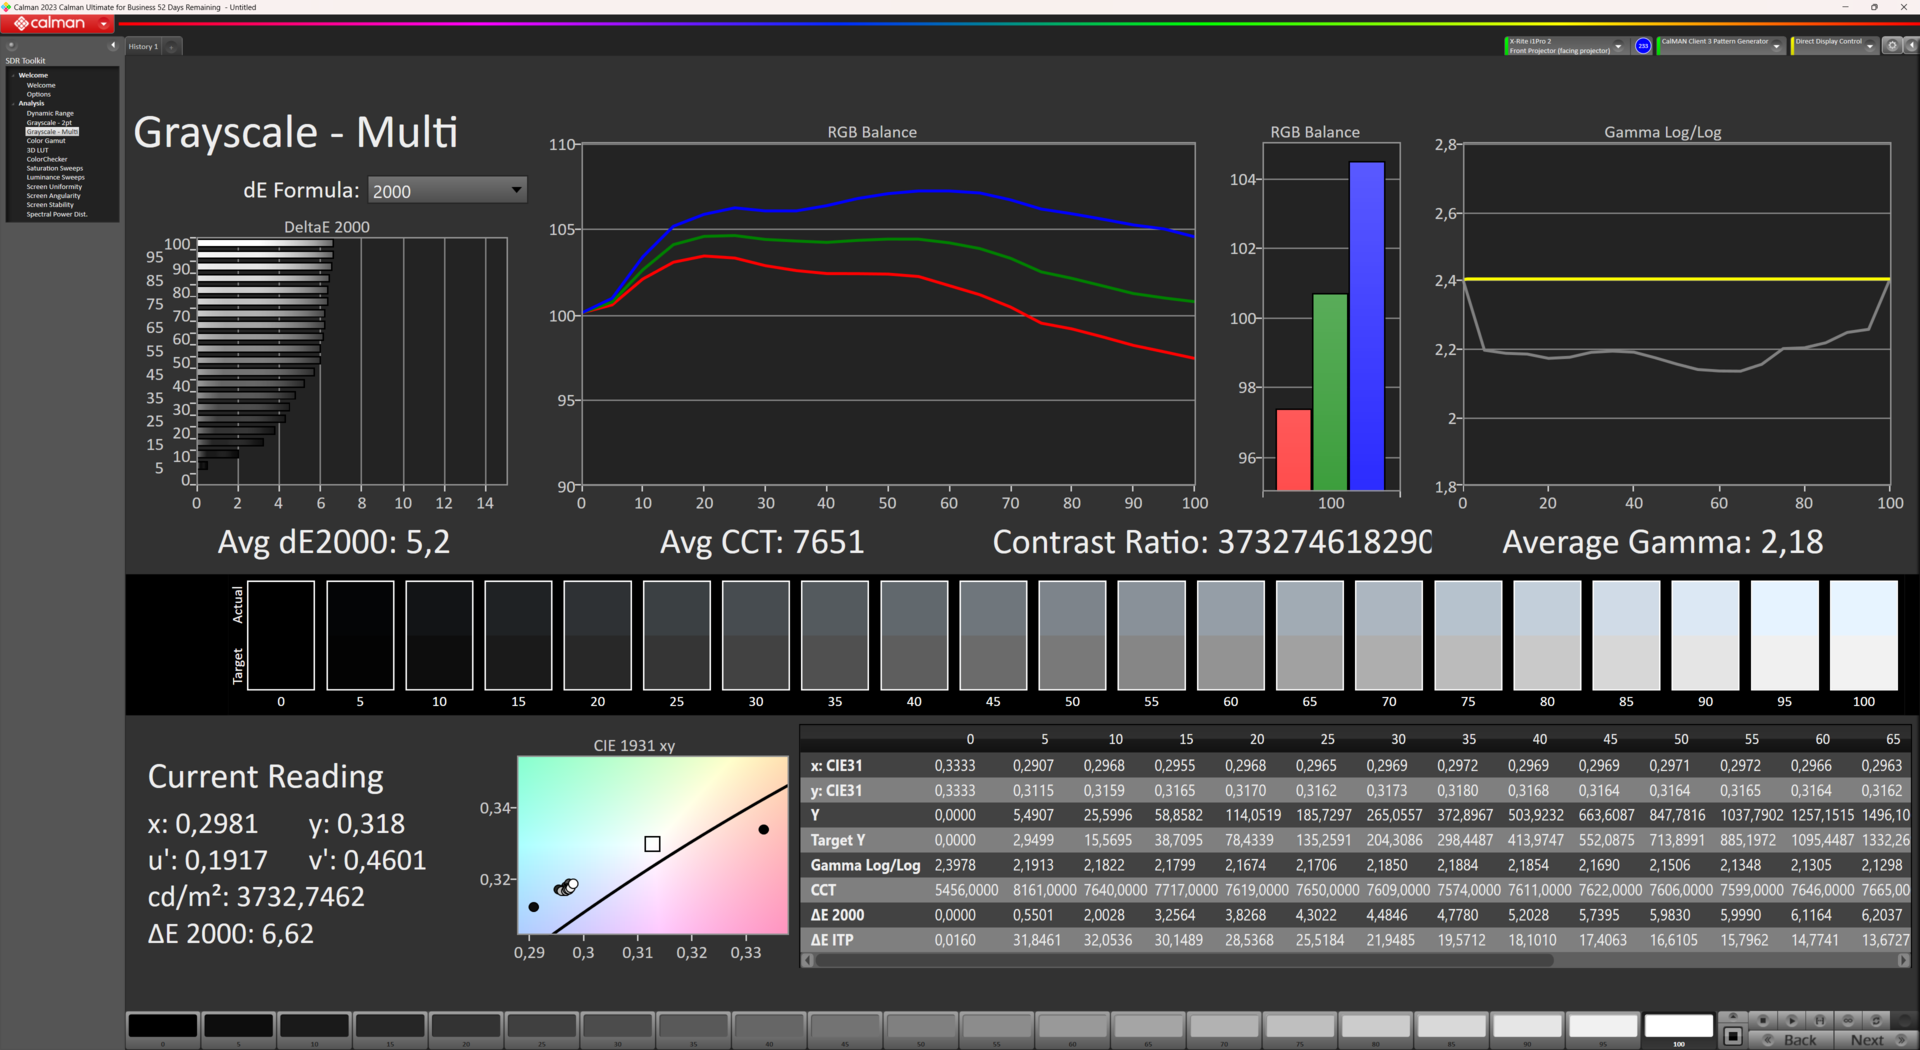Image resolution: width=1920 pixels, height=1050 pixels.
Task: Collapse the SDR Toolkit sidebar arrow
Action: click(112, 46)
